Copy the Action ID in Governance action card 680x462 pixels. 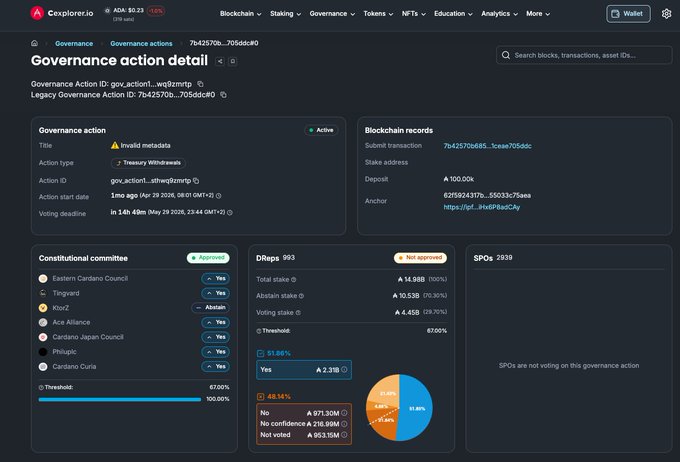[x=196, y=180]
